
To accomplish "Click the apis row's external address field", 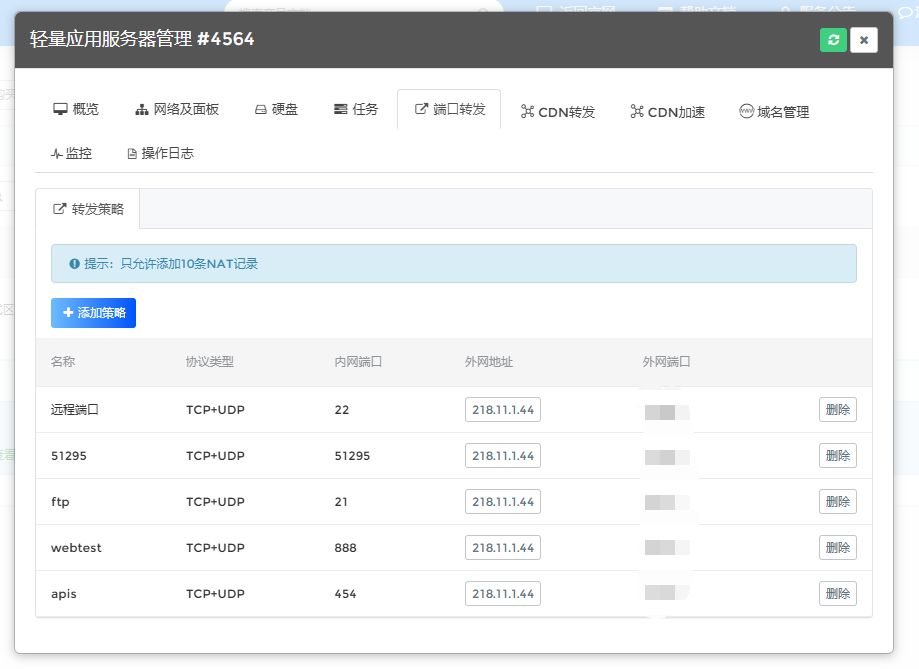I will [x=503, y=594].
